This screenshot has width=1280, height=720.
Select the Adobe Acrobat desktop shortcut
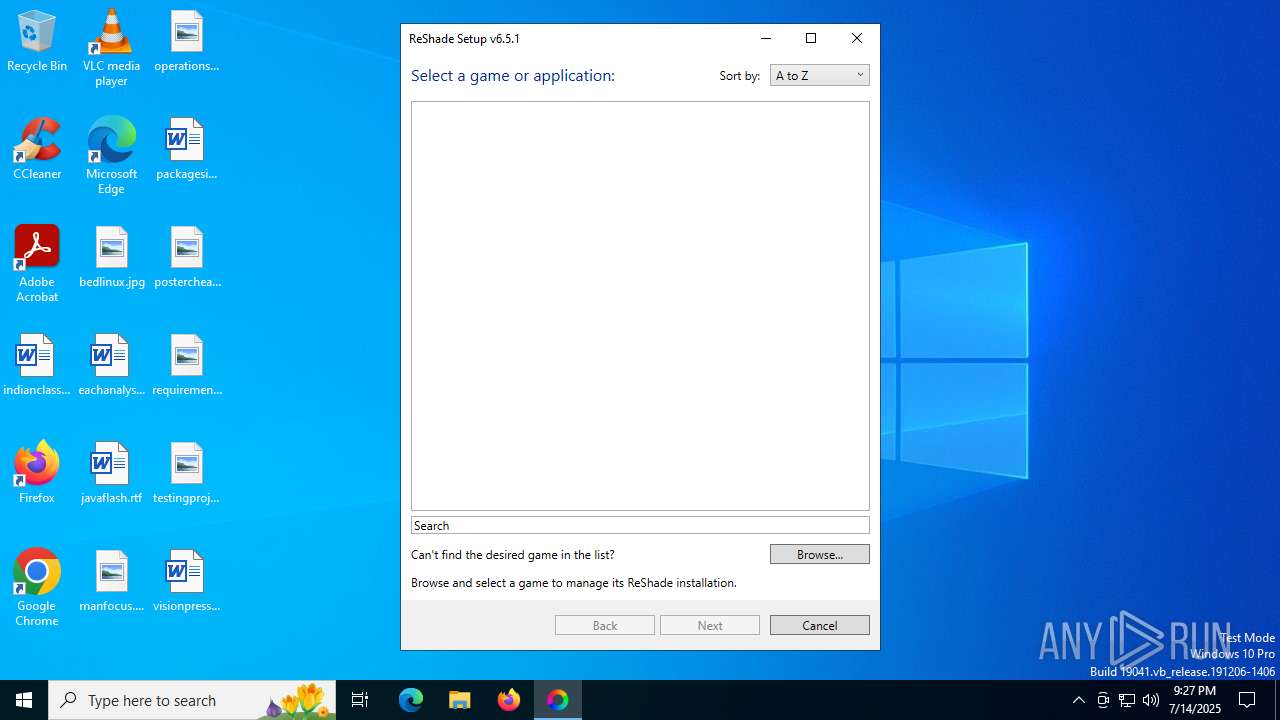tap(37, 264)
